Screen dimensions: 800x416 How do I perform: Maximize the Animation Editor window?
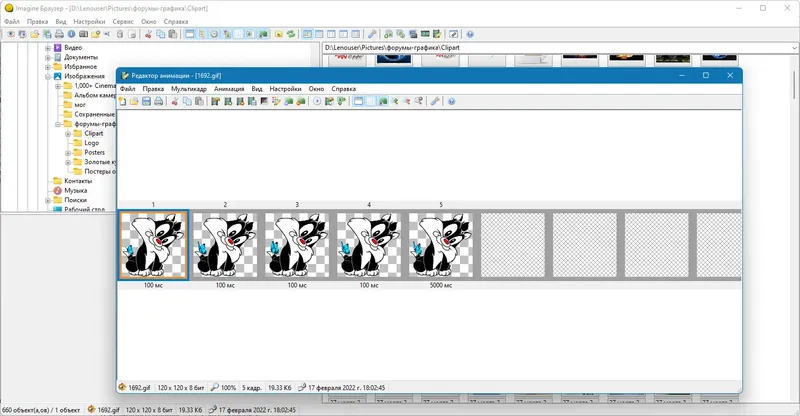click(706, 75)
